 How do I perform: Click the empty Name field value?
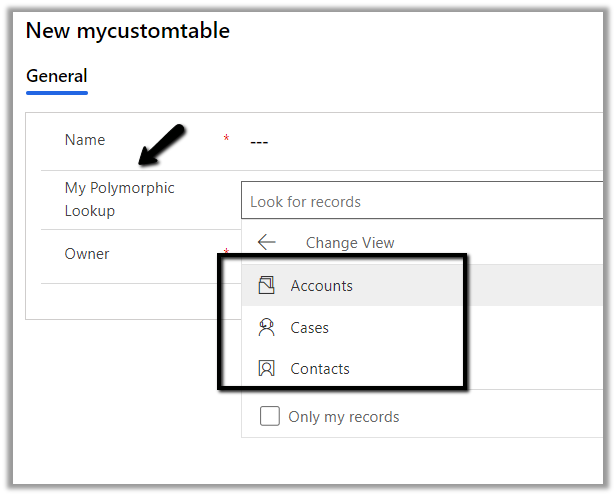(259, 142)
